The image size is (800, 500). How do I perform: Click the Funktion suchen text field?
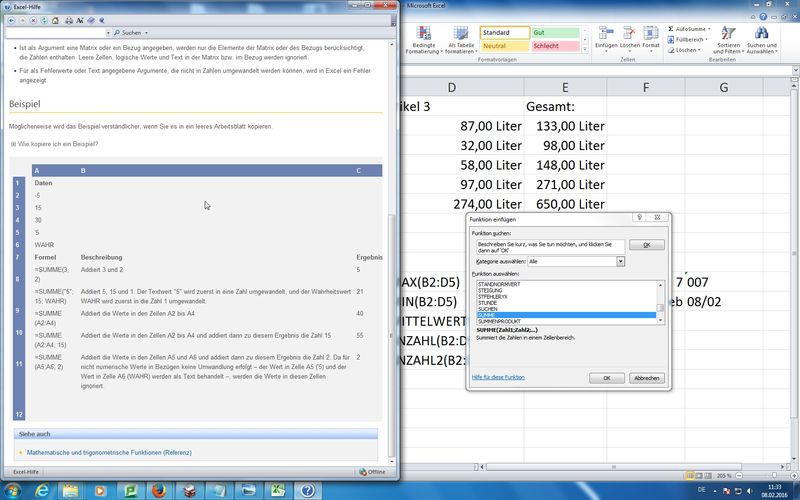pos(549,245)
